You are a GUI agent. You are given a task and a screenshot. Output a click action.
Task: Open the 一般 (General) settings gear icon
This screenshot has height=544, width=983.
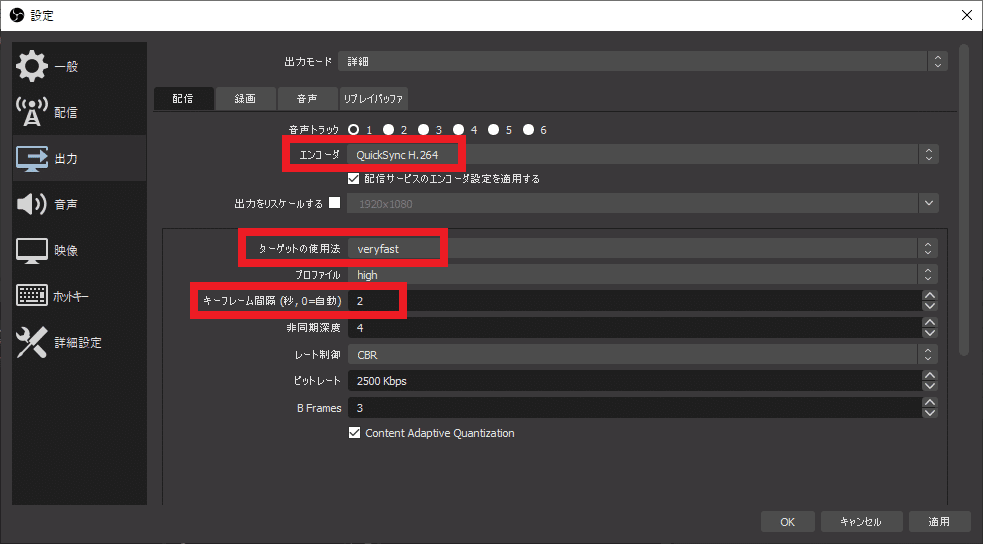point(31,66)
